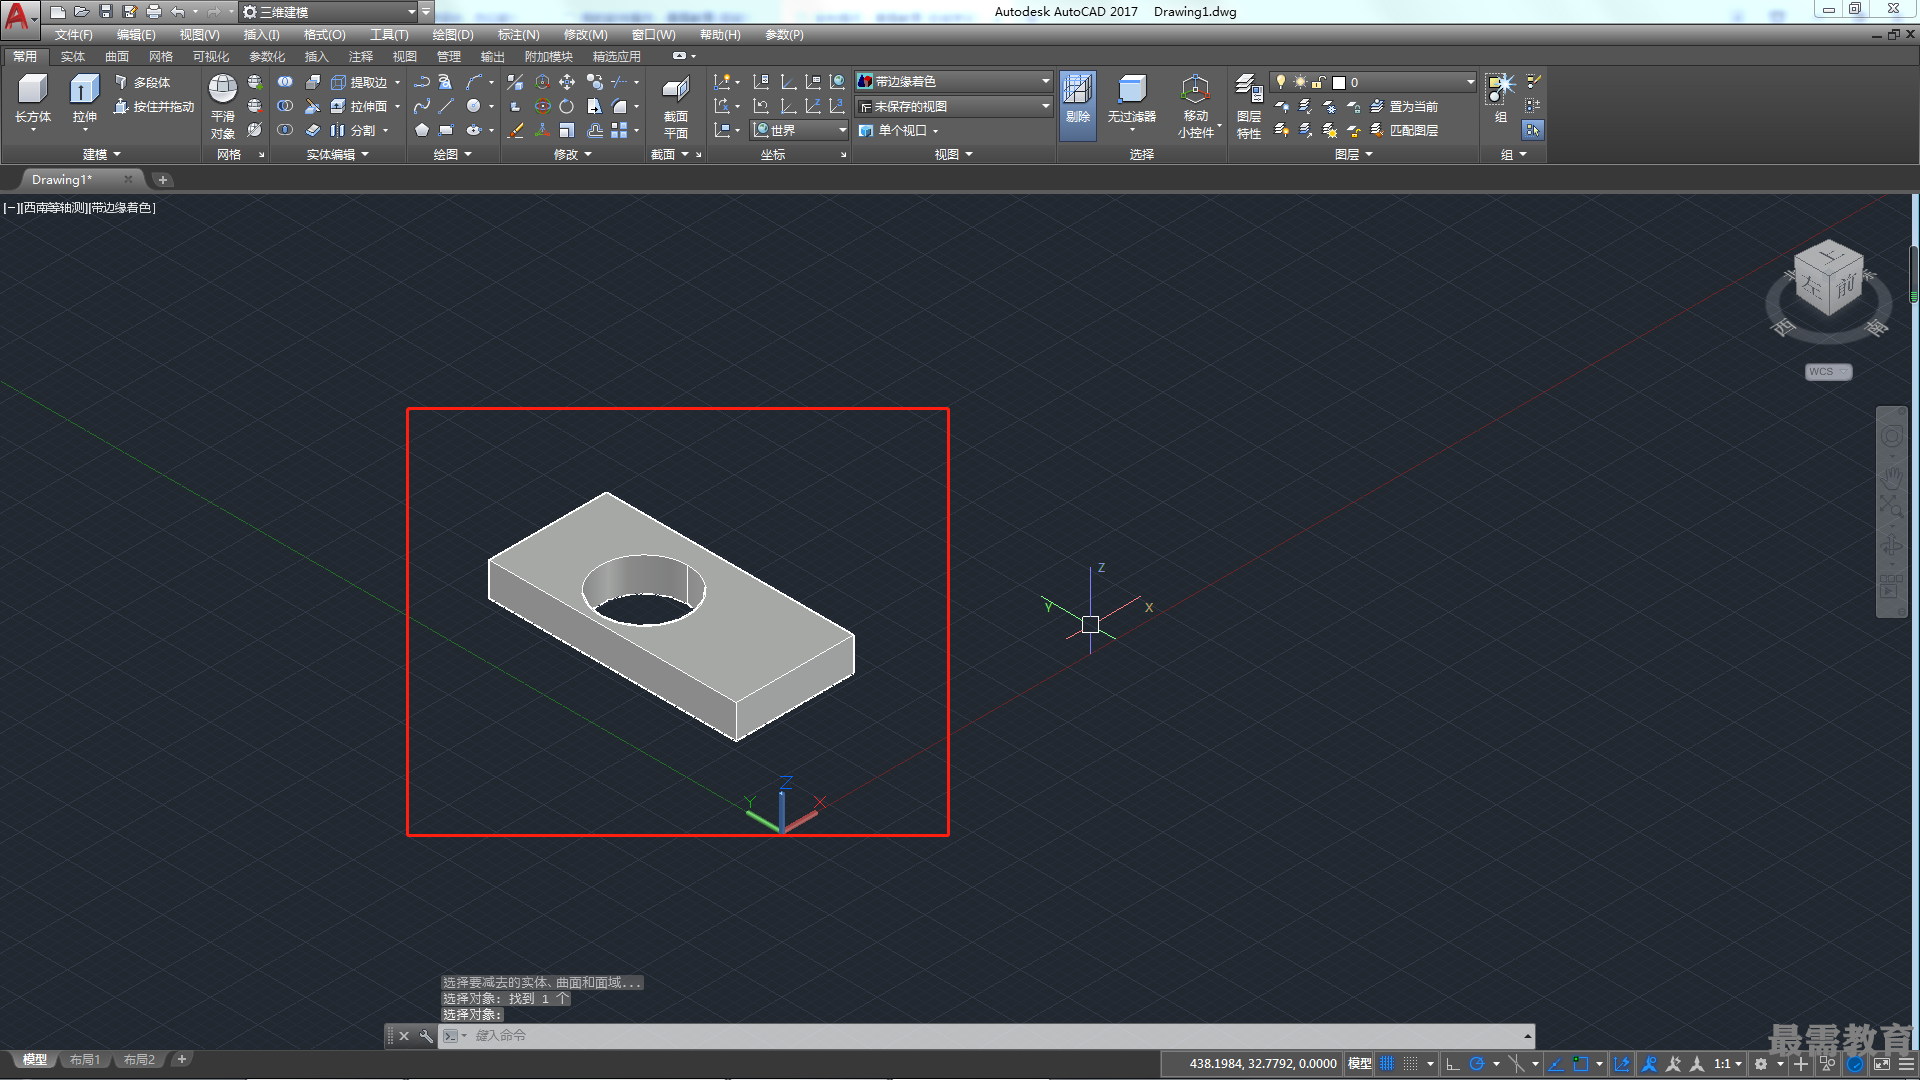Open the 未保存的视图 view dropdown
This screenshot has height=1080, width=1920.
[954, 106]
